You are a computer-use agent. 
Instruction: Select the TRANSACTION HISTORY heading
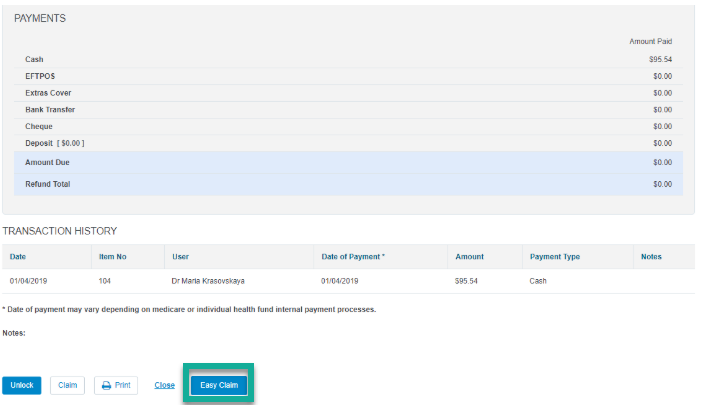pyautogui.click(x=60, y=231)
